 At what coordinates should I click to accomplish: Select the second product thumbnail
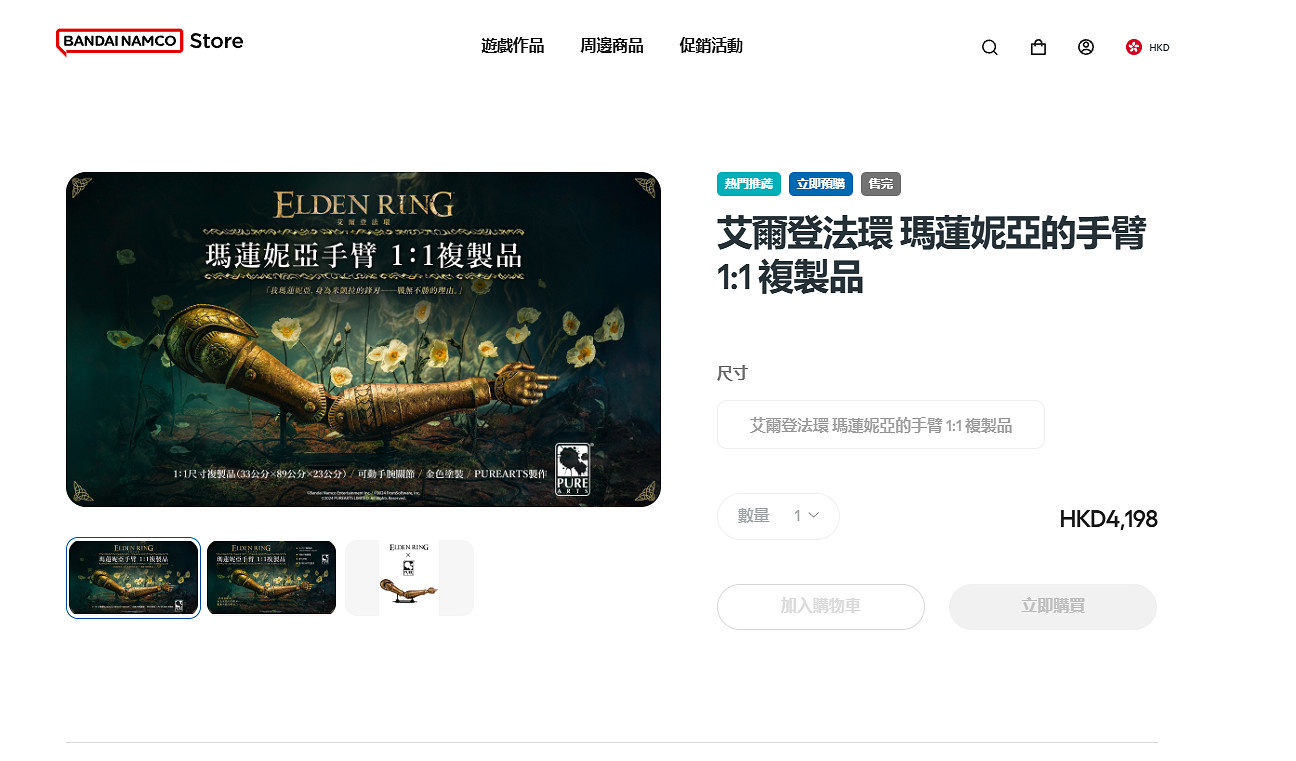271,578
